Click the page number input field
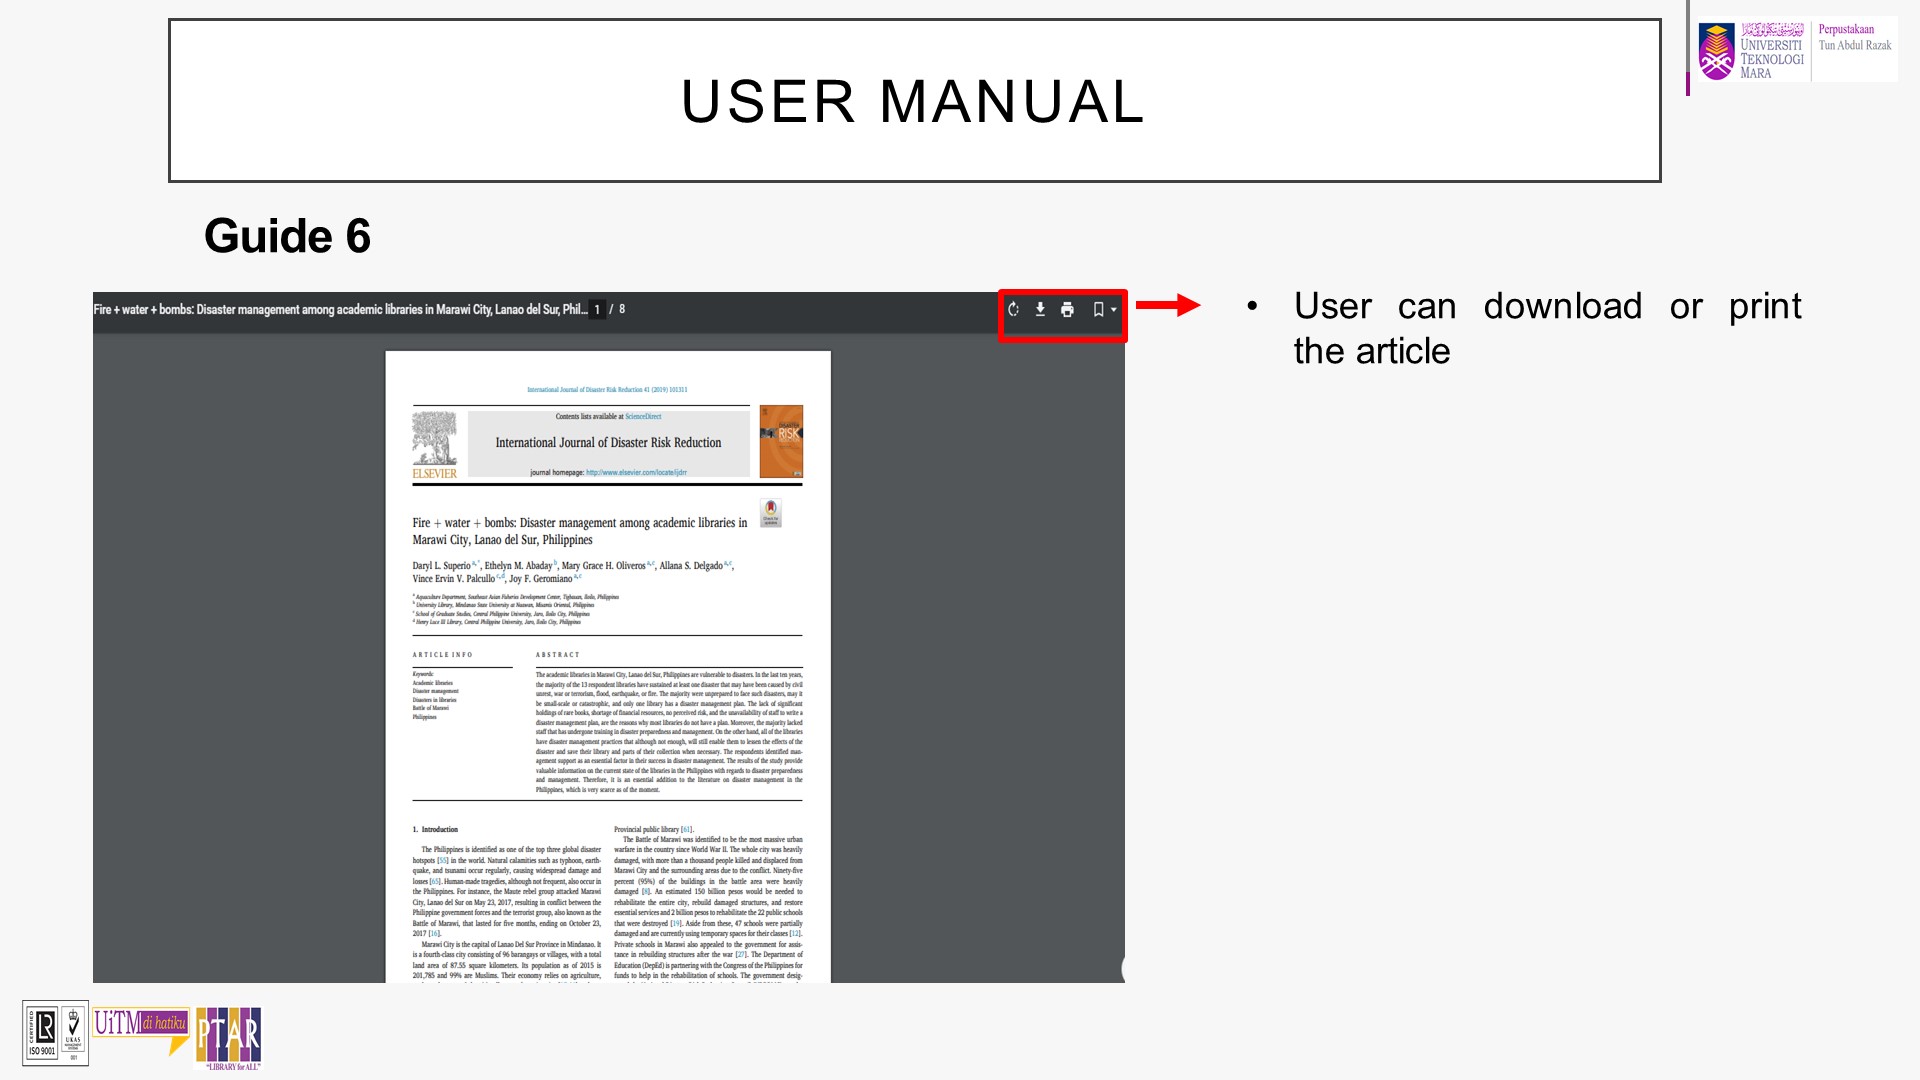Viewport: 1920px width, 1080px height. (x=597, y=310)
